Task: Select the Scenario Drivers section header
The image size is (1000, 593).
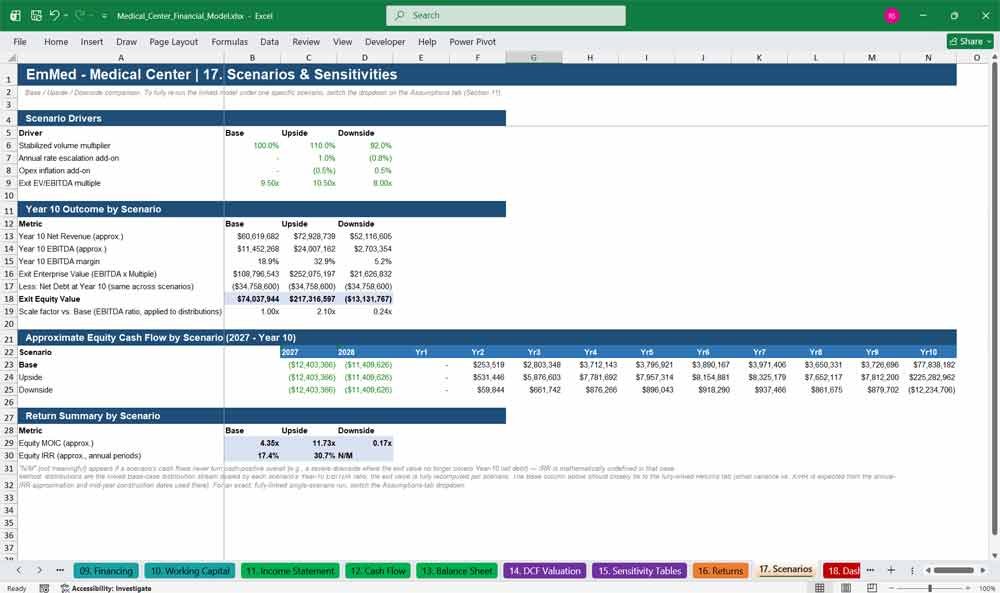Action: pyautogui.click(x=261, y=118)
